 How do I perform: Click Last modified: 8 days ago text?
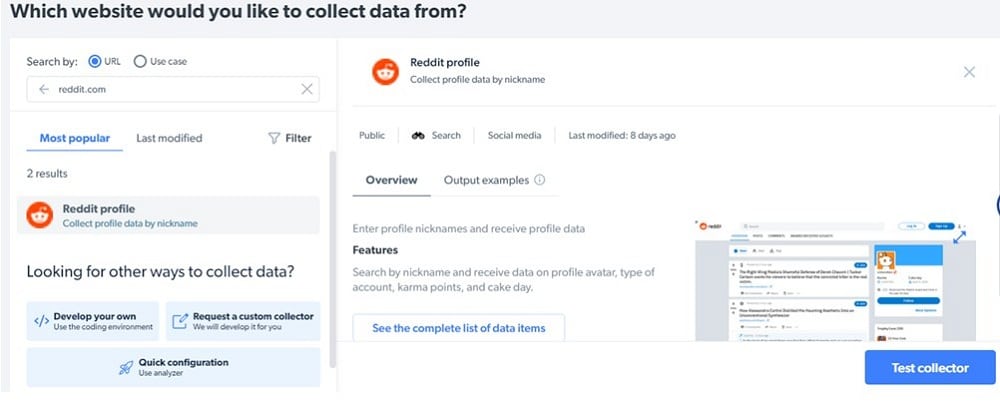click(x=622, y=136)
